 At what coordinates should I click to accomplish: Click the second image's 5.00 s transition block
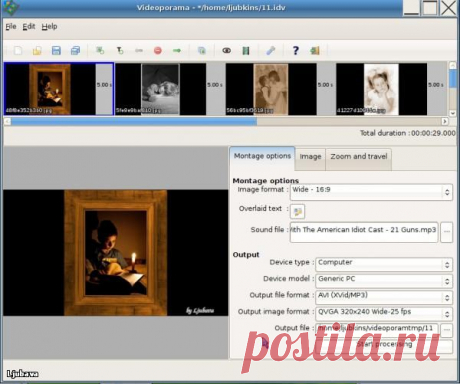pyautogui.click(x=215, y=89)
